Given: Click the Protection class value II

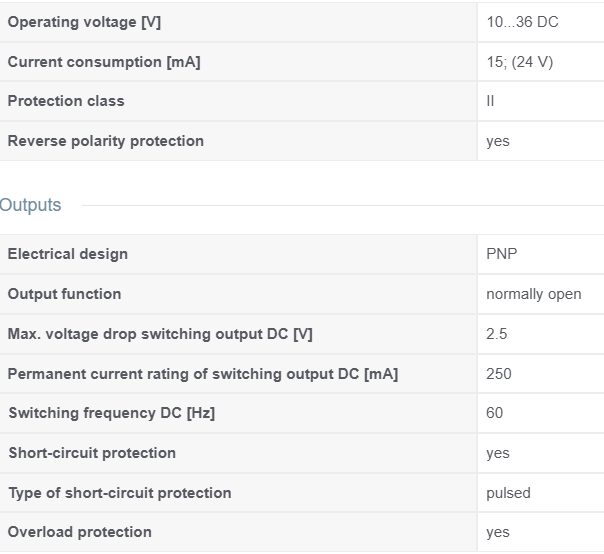Looking at the screenshot, I should 490,101.
